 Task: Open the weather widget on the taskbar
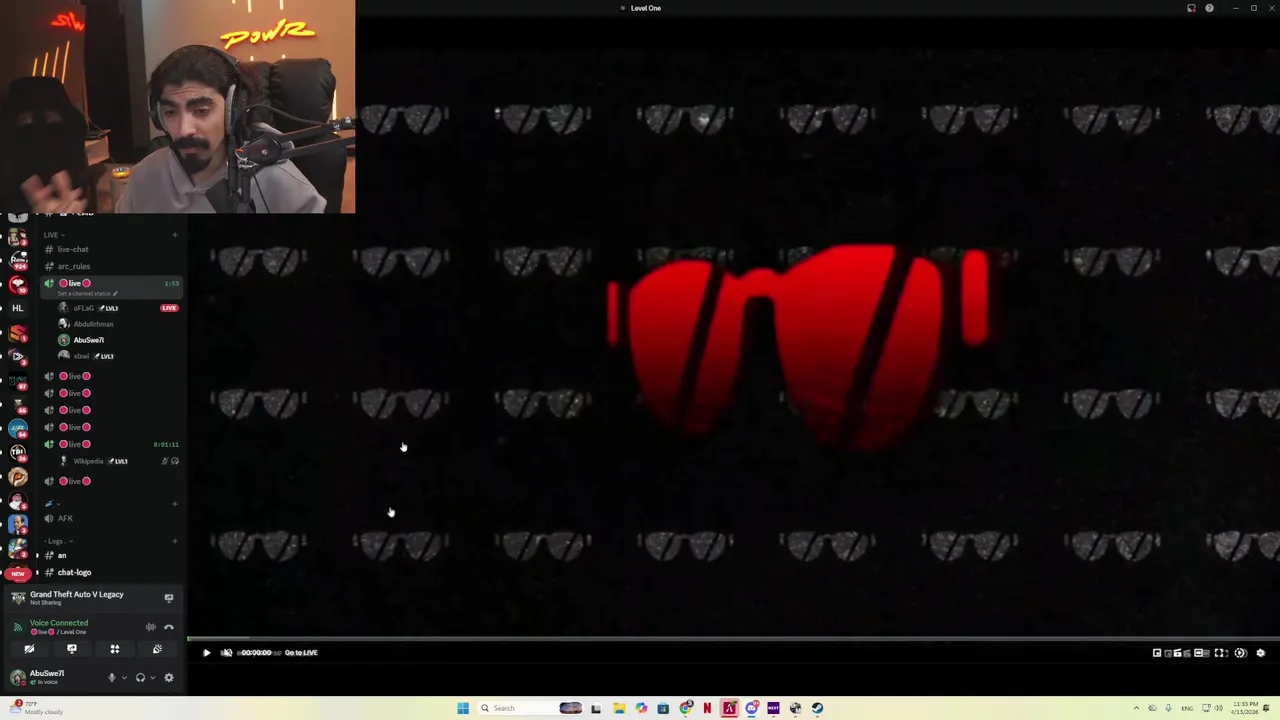click(x=36, y=707)
